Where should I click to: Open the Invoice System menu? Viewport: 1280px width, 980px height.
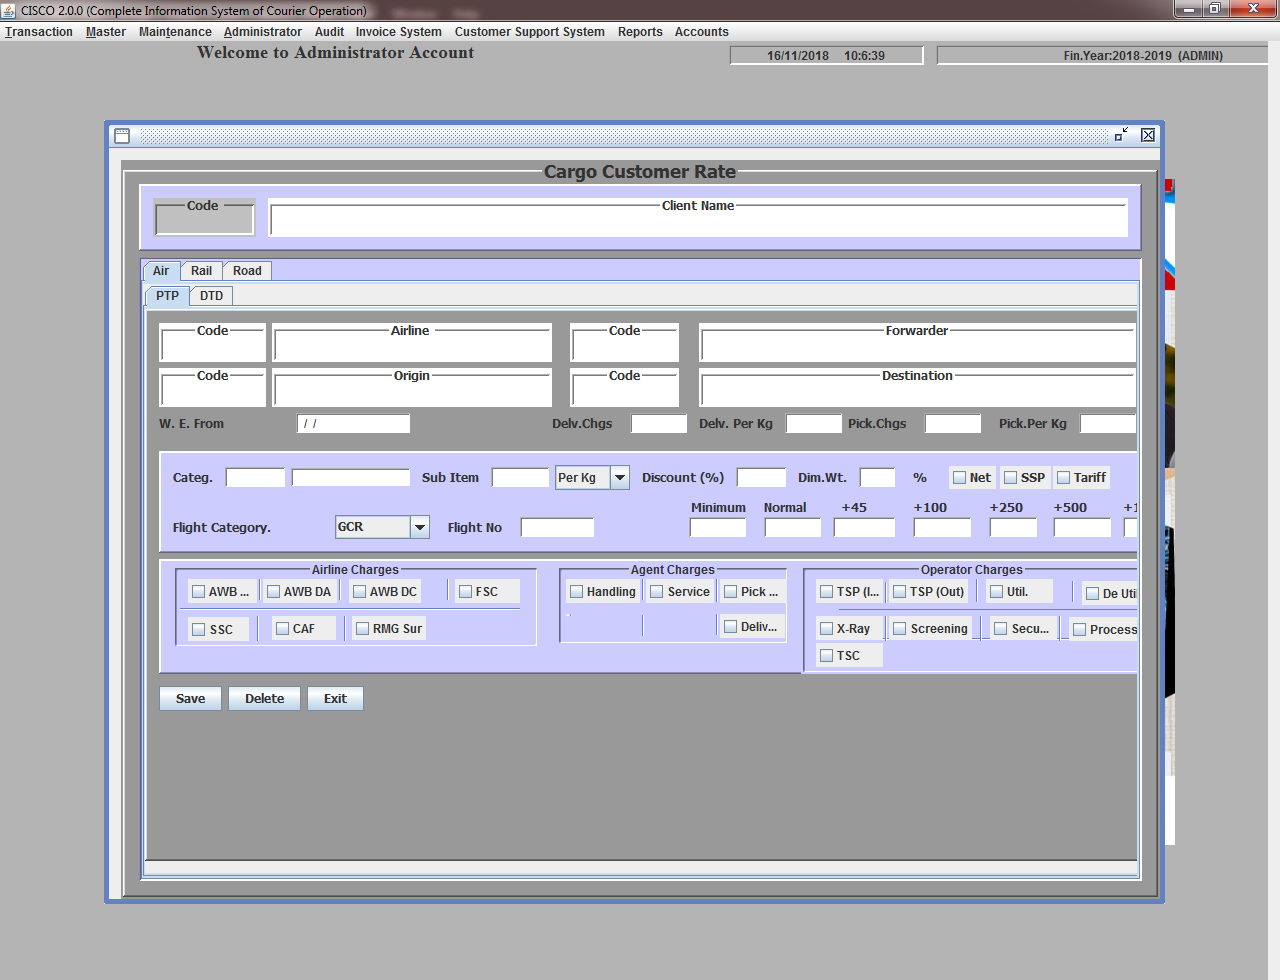[398, 32]
